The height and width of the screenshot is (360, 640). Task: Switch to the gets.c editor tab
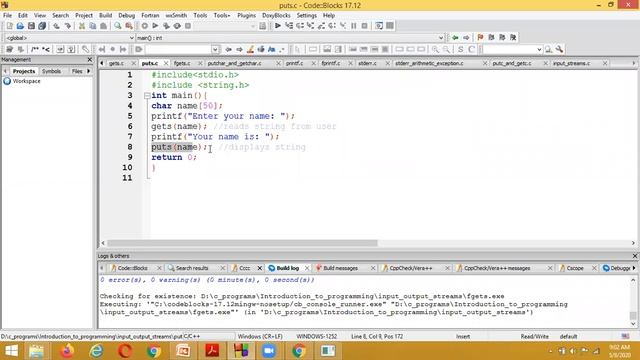click(116, 64)
